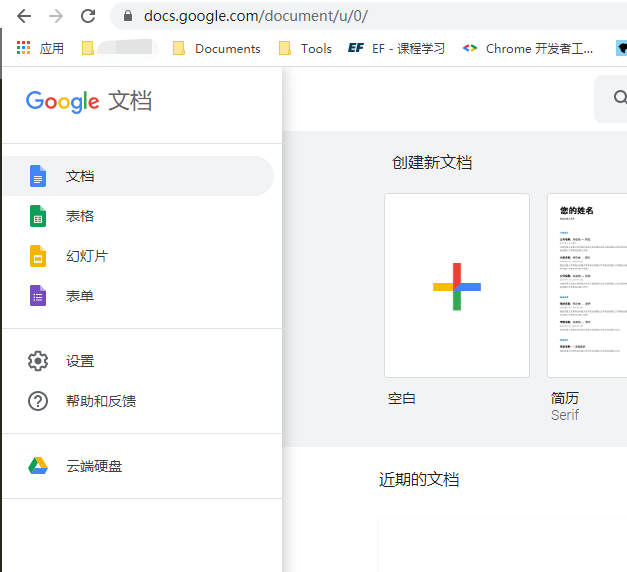Click the search magnifier icon
The height and width of the screenshot is (572, 627).
pyautogui.click(x=620, y=97)
